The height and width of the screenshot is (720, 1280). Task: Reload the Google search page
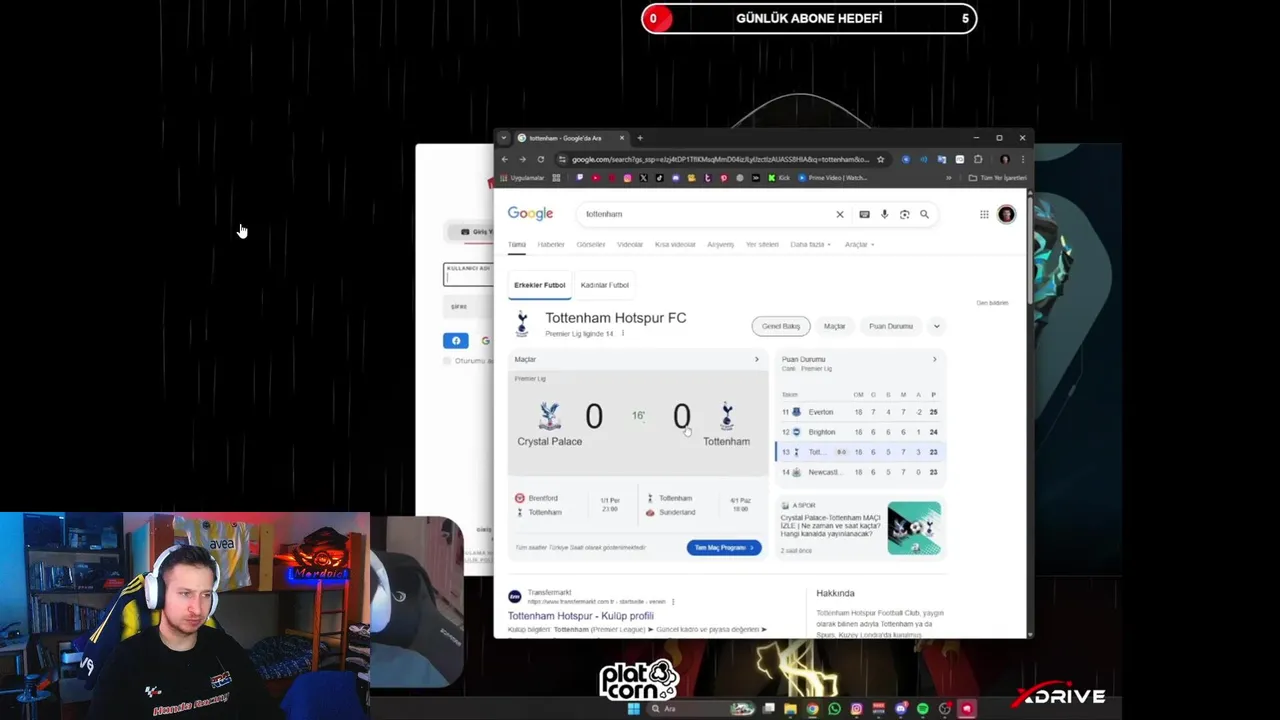click(x=541, y=159)
